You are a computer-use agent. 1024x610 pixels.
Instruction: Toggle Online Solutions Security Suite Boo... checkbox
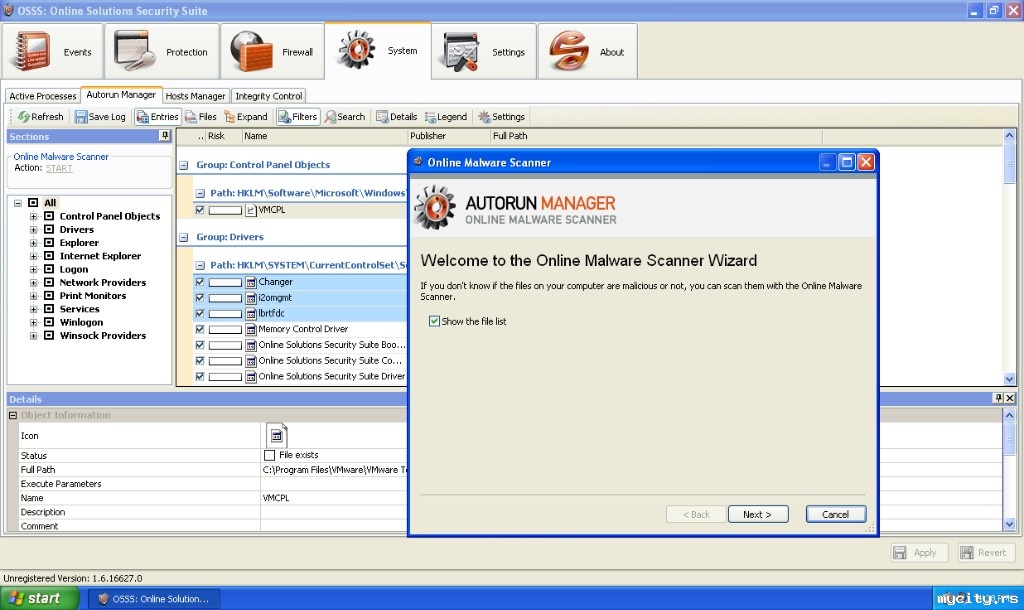click(x=200, y=345)
